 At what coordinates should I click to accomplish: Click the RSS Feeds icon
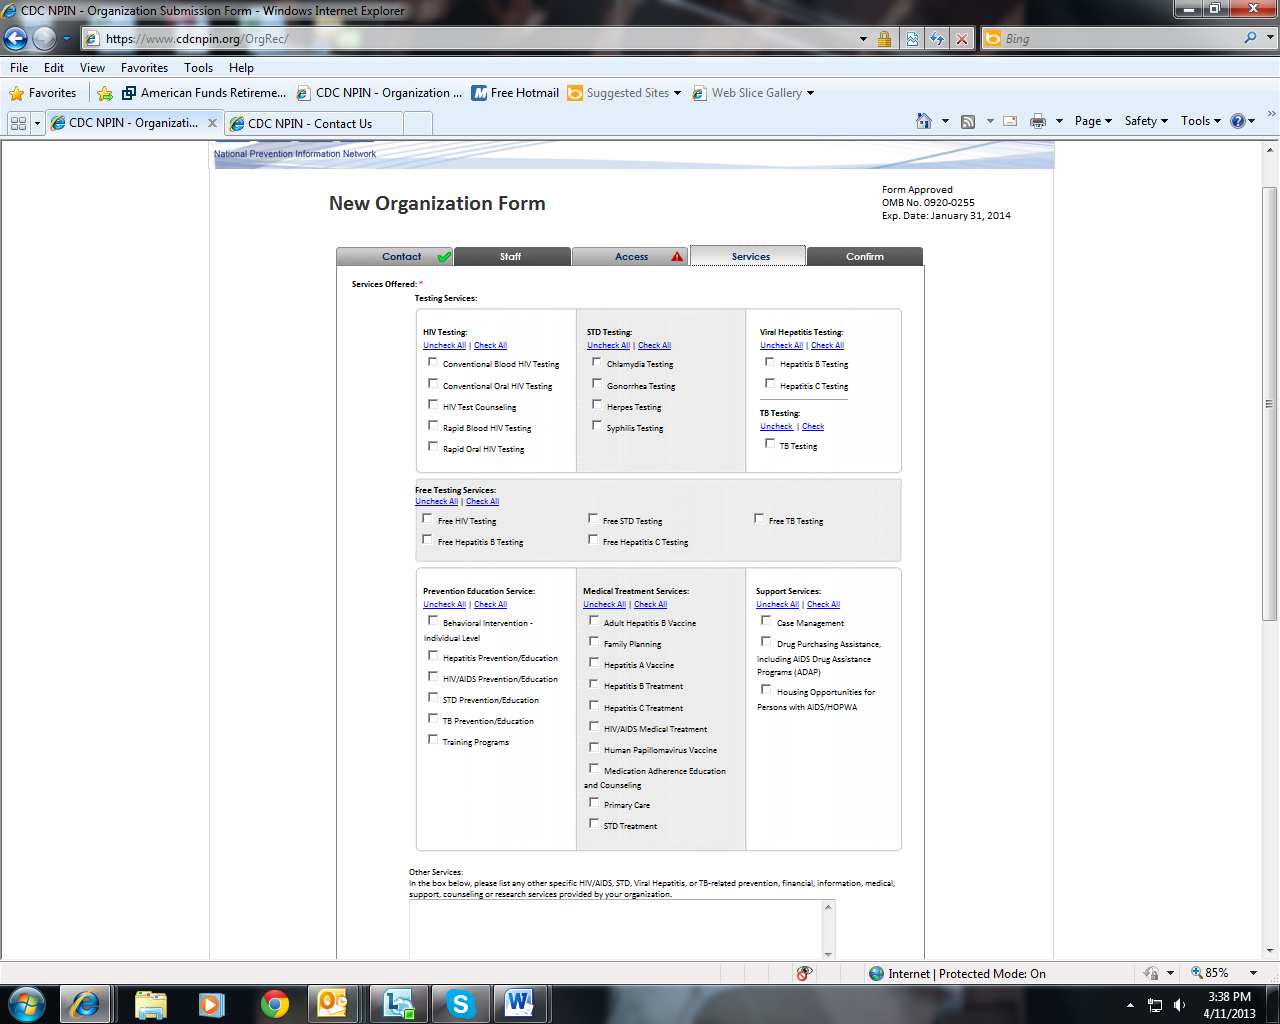point(968,121)
